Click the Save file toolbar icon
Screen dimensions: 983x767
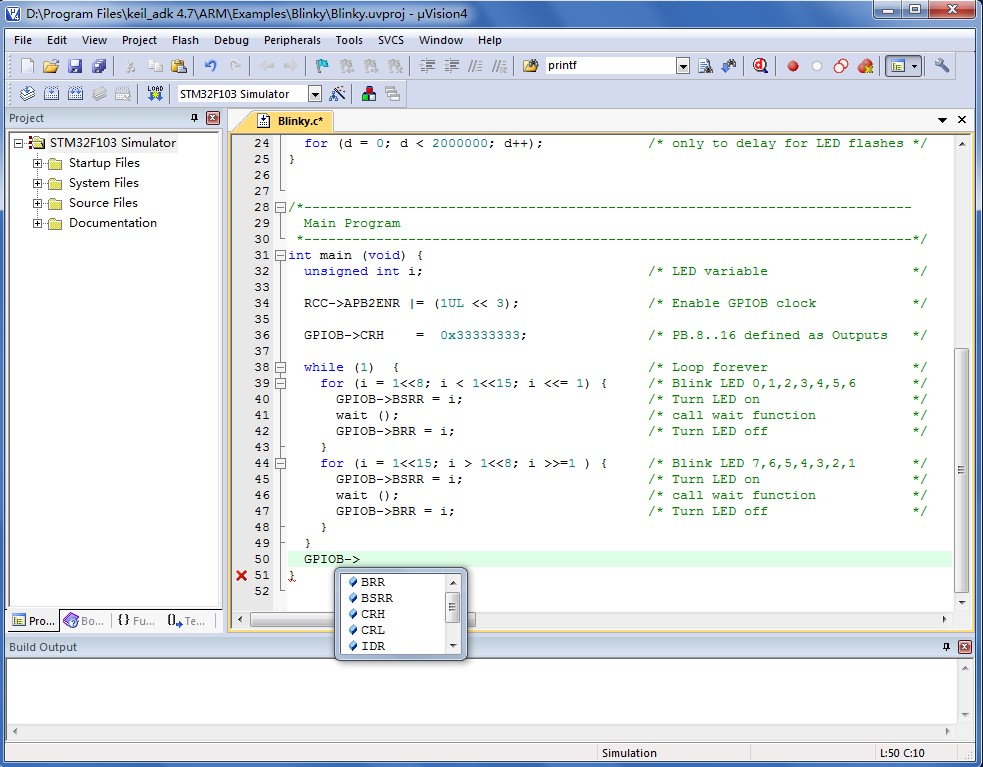coord(75,66)
